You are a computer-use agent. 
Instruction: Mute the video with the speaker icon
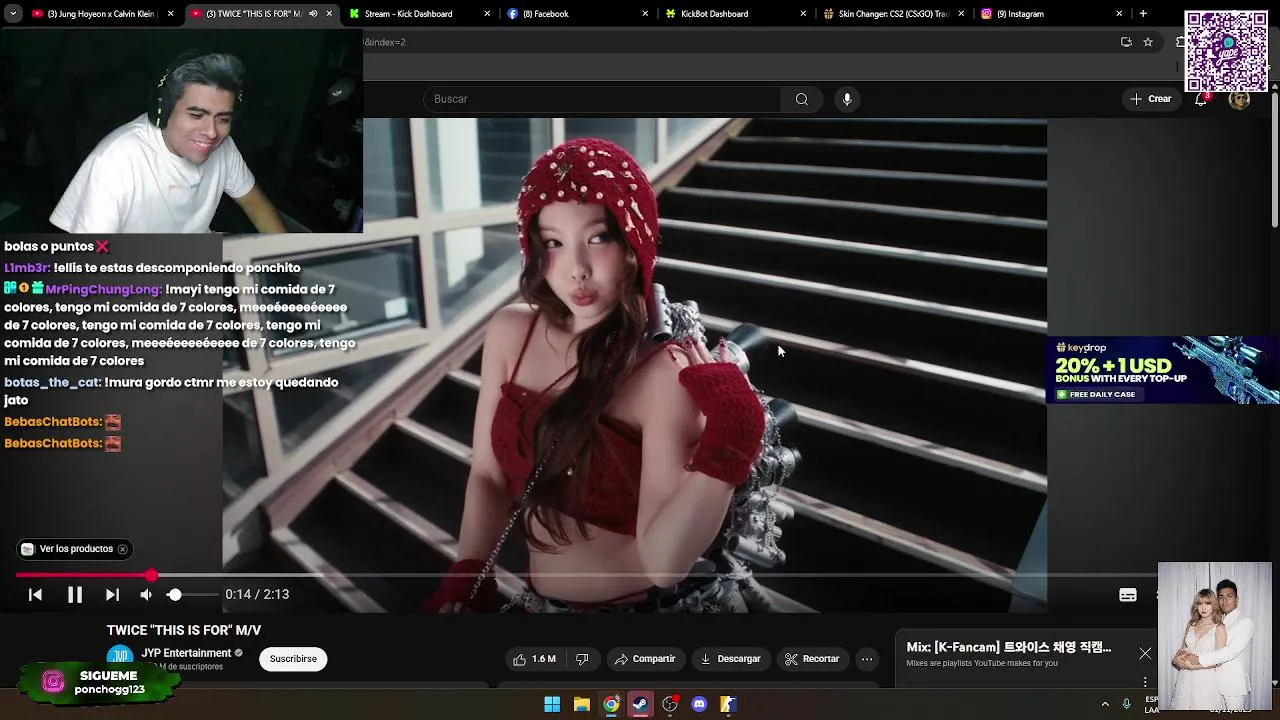[146, 595]
